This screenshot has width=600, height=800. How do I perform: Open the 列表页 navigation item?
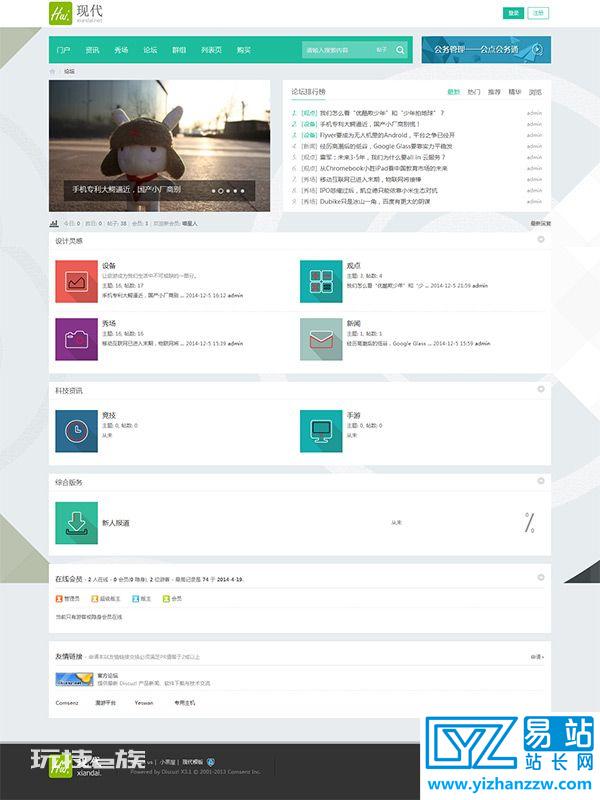pos(211,50)
